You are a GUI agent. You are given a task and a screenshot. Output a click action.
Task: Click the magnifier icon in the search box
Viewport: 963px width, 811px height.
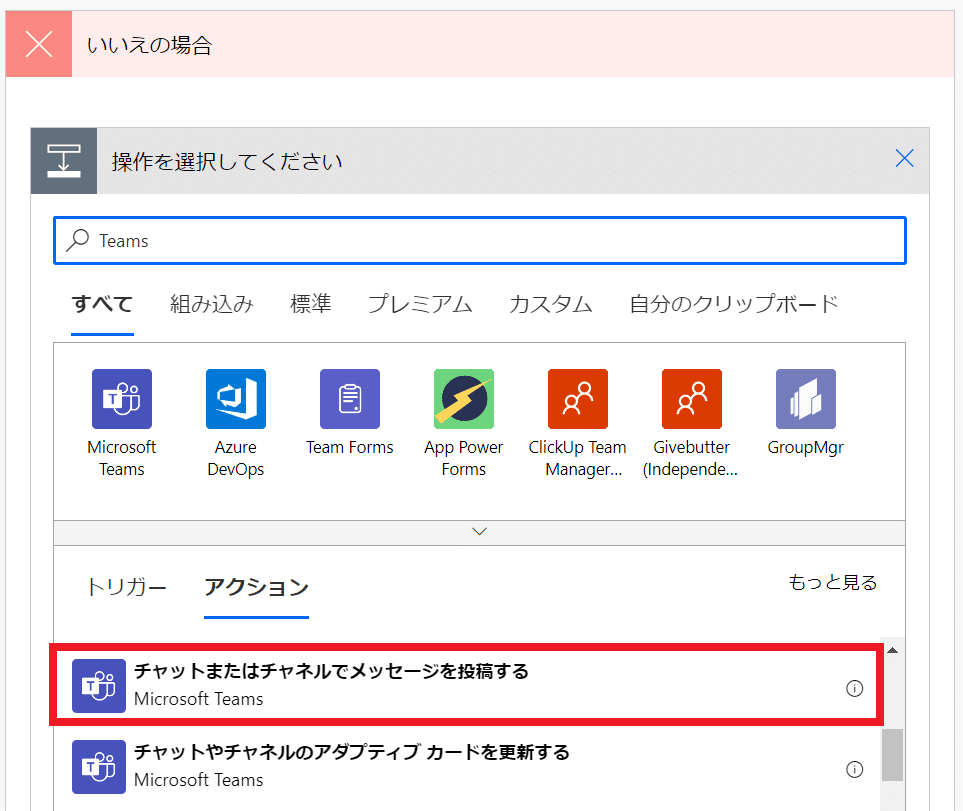[x=78, y=240]
